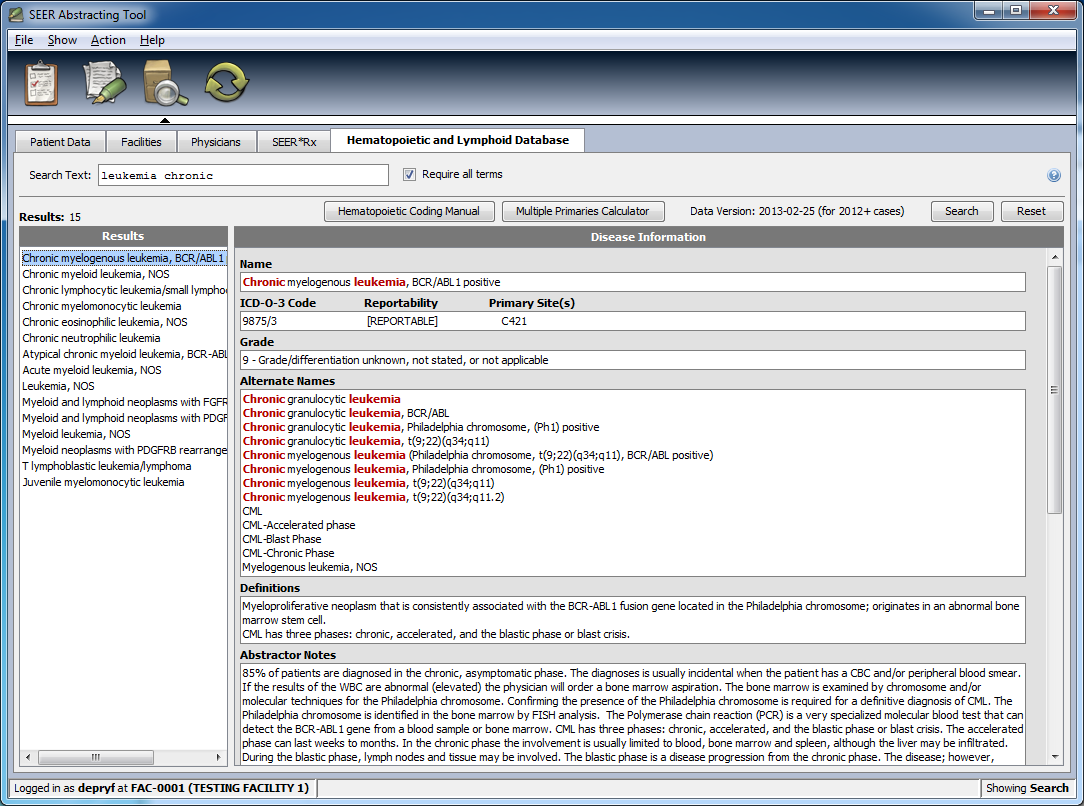Toggle the Require all terms checkbox
Viewport: 1084px width, 806px height.
click(409, 175)
